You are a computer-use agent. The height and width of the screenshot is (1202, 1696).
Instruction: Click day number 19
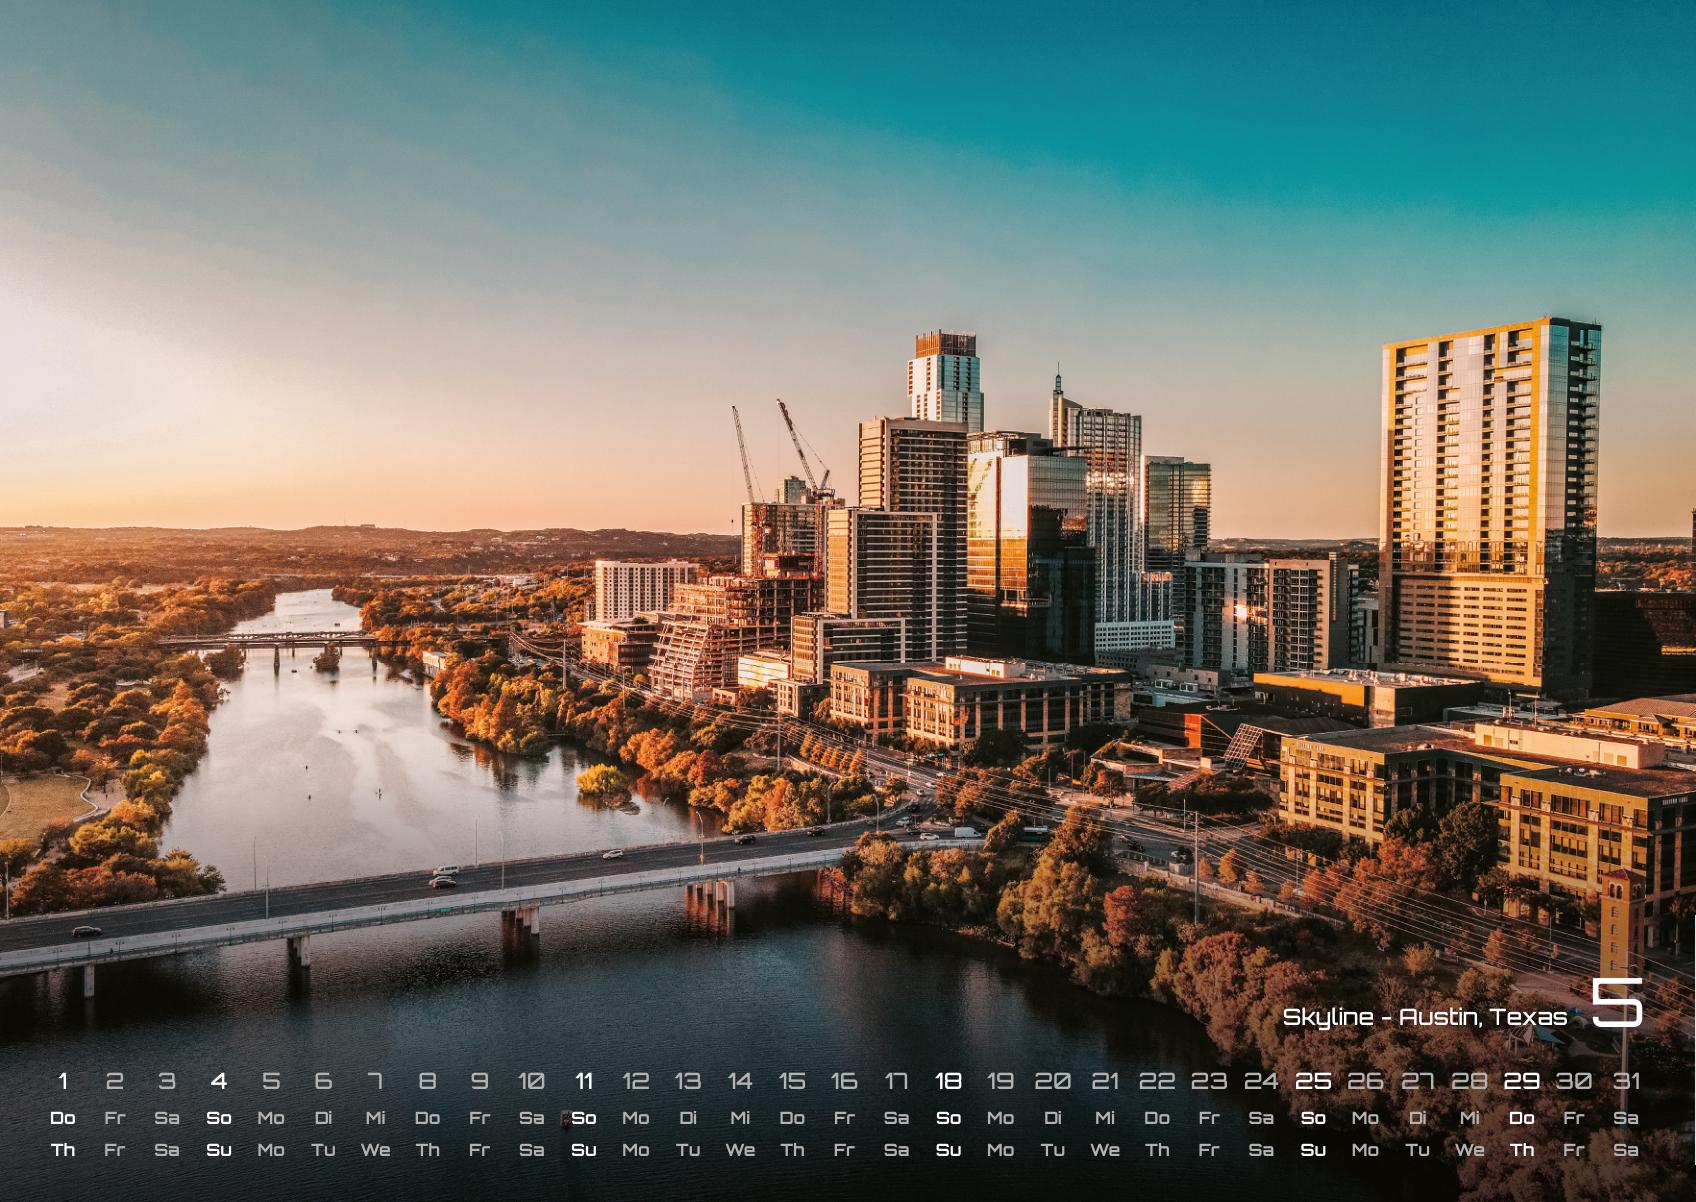pyautogui.click(x=1000, y=1081)
